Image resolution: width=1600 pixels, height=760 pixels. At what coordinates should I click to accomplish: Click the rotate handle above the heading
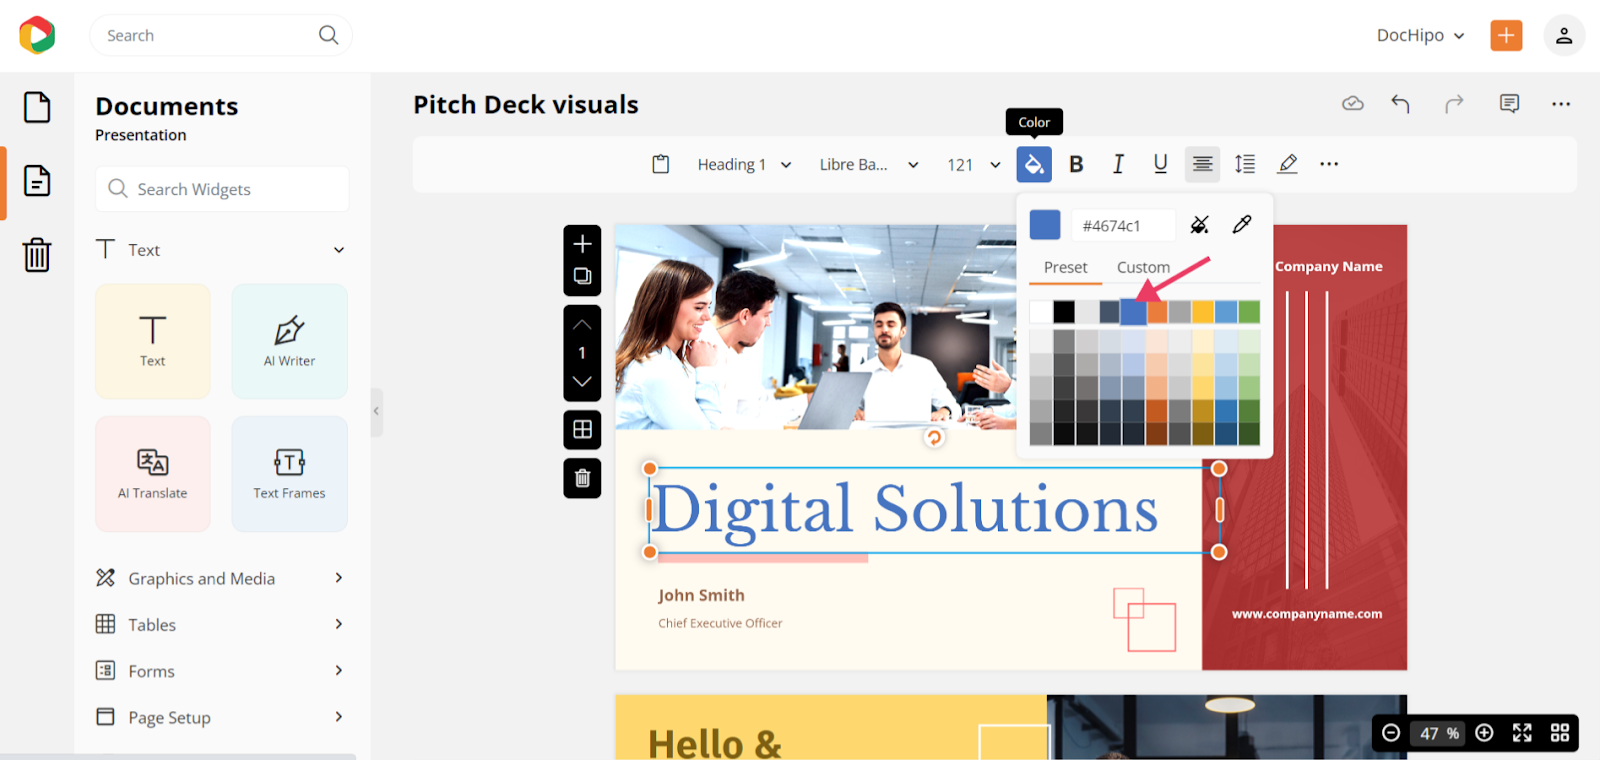click(x=934, y=437)
